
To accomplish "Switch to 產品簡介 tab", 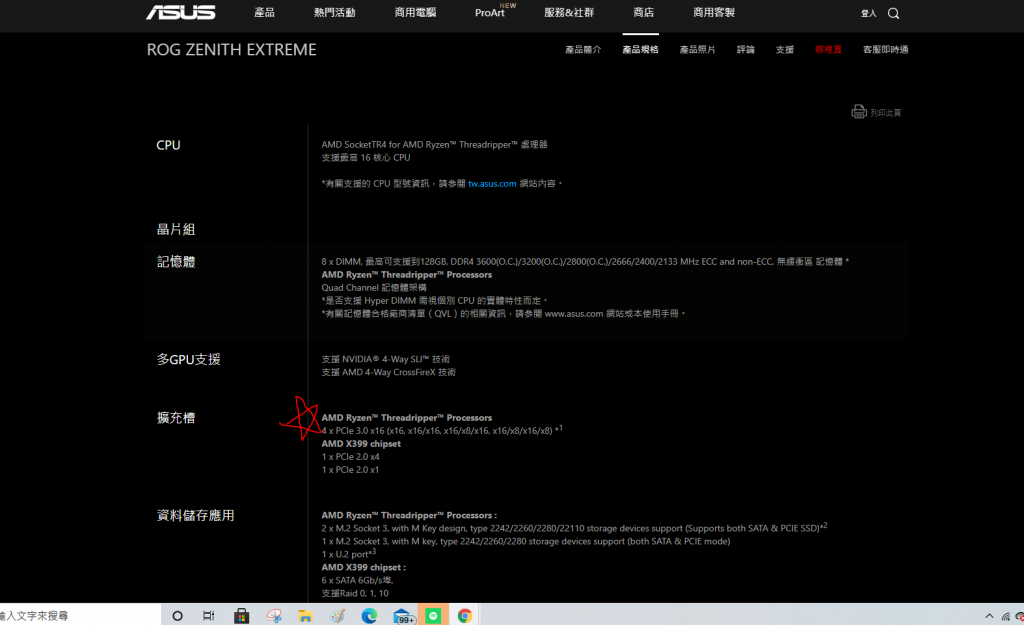I will tap(583, 50).
